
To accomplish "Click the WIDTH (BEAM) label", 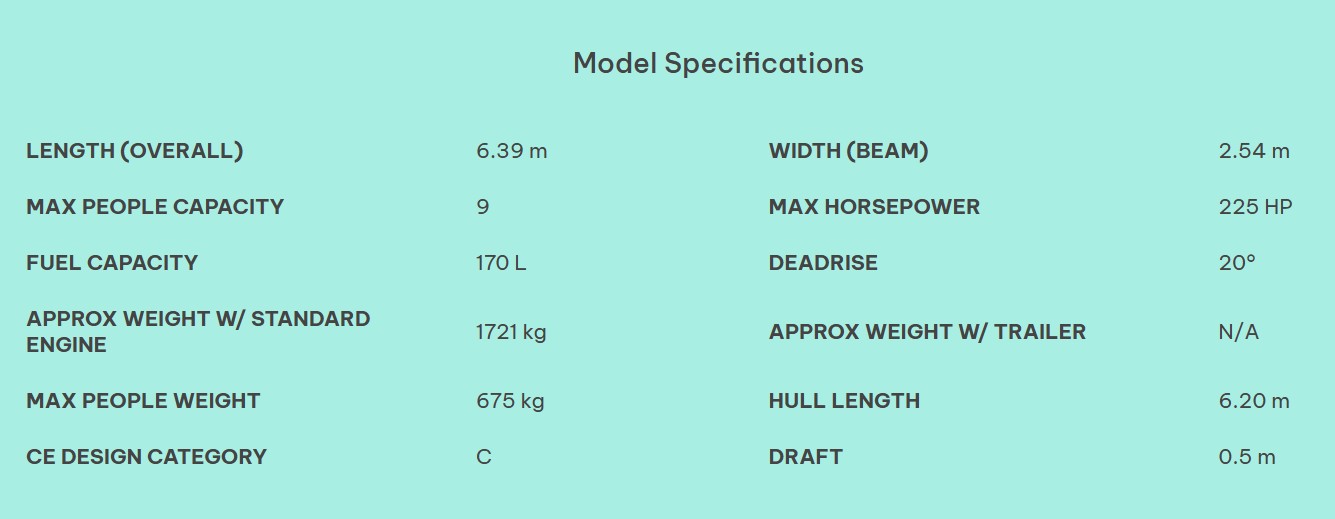I will (x=848, y=151).
